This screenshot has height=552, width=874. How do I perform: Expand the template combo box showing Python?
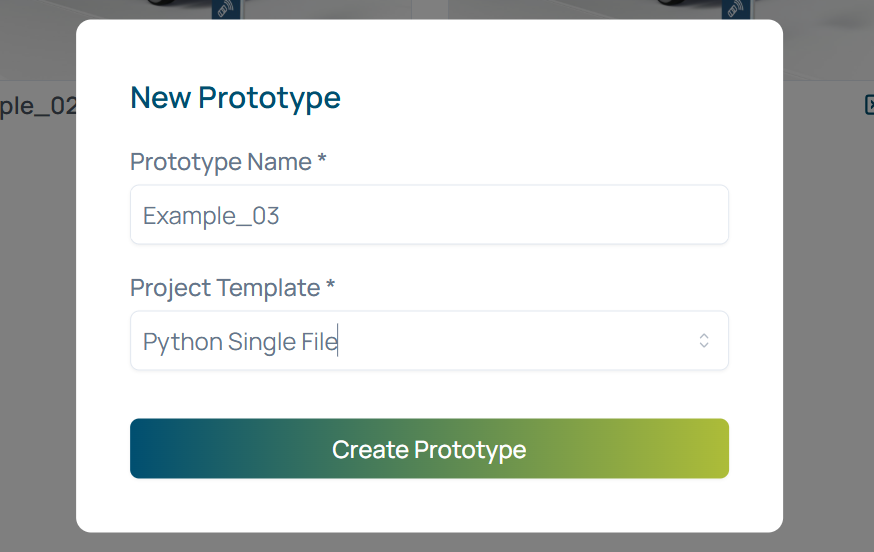click(429, 341)
